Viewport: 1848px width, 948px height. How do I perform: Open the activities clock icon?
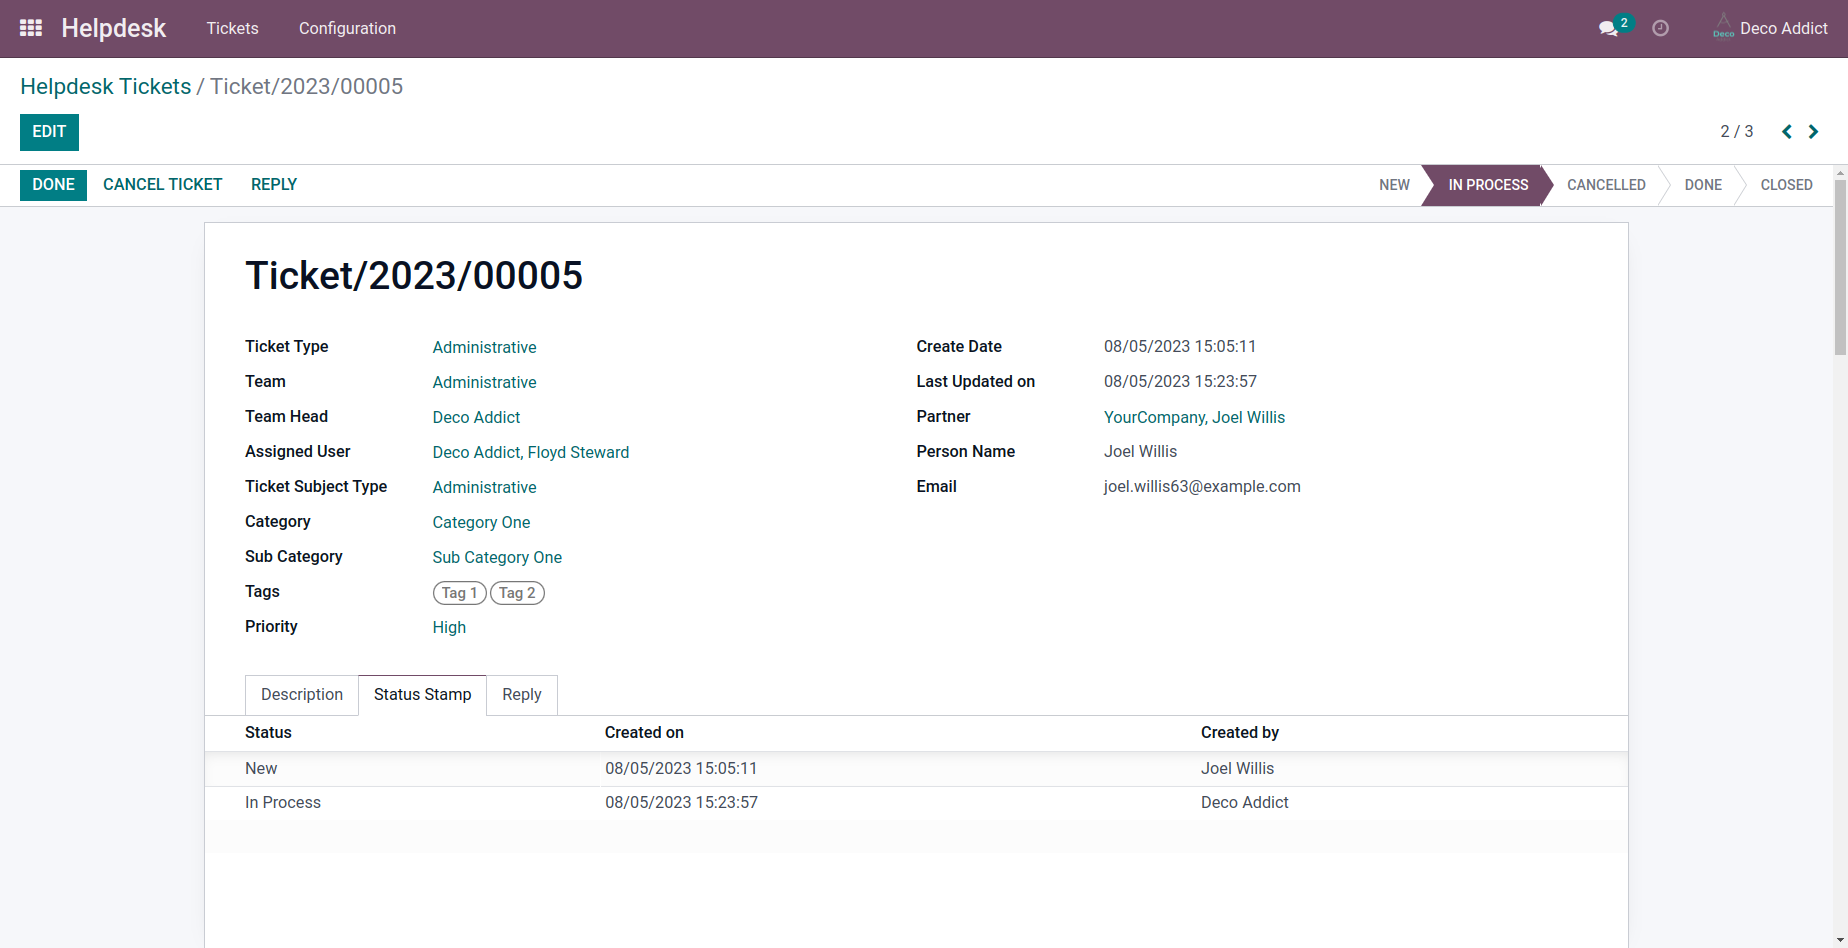point(1660,28)
